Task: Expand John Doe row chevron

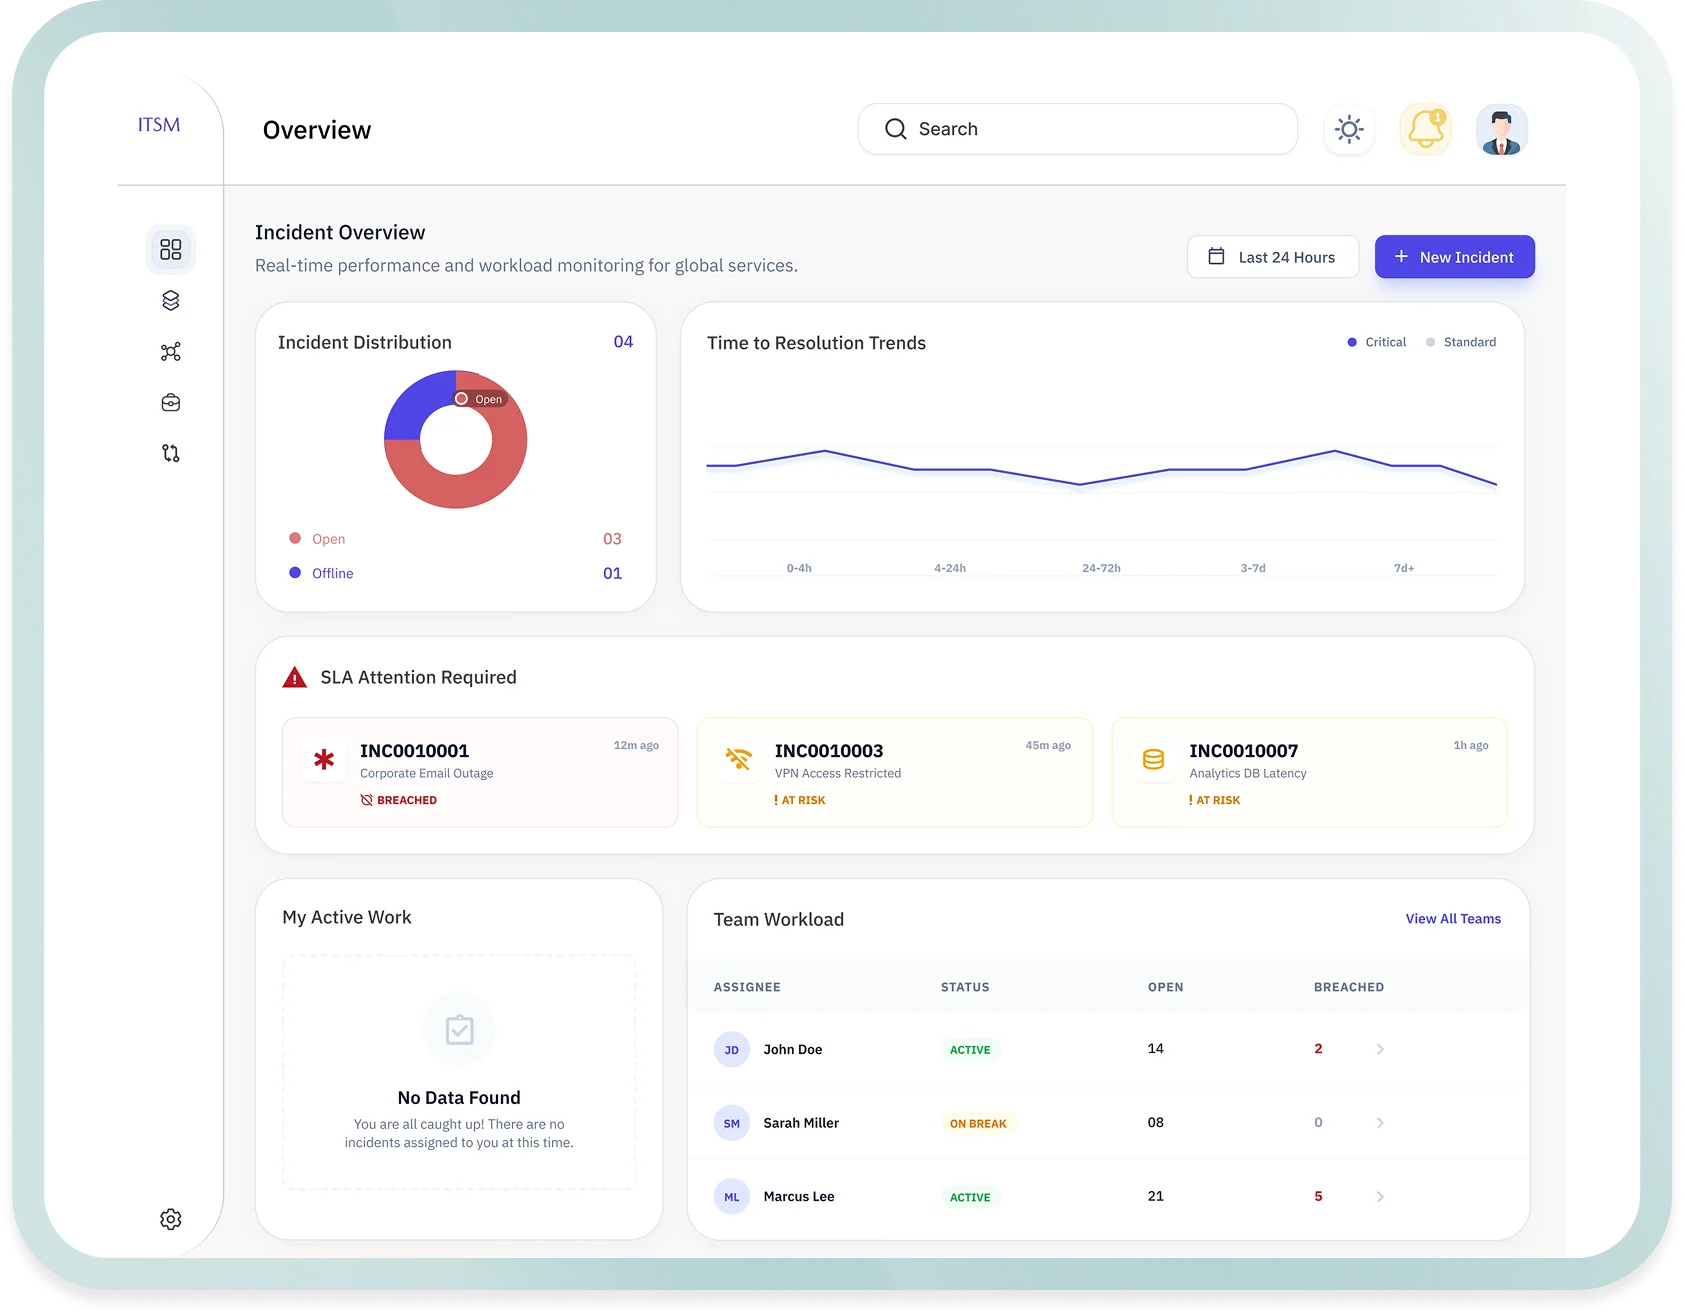Action: click(x=1380, y=1049)
